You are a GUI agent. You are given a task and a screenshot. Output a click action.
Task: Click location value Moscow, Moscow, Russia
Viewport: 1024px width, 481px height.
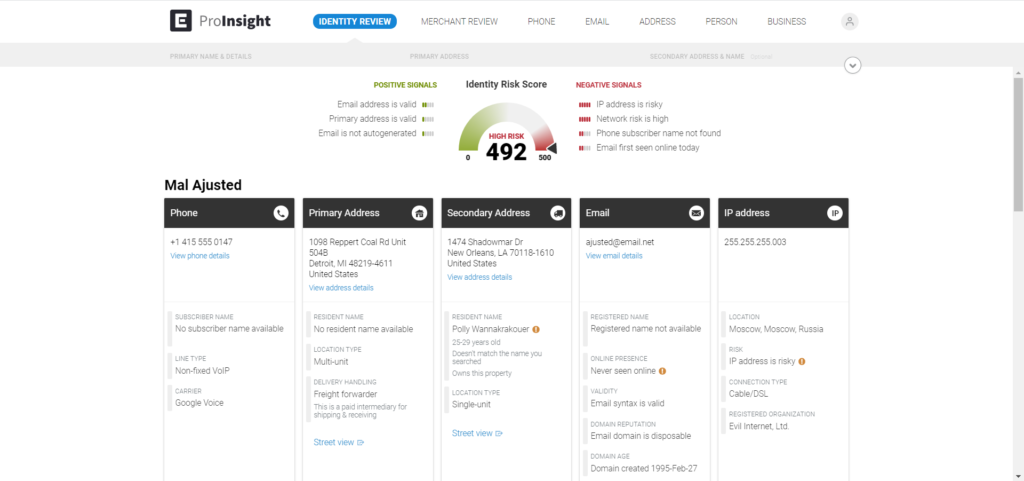click(776, 329)
